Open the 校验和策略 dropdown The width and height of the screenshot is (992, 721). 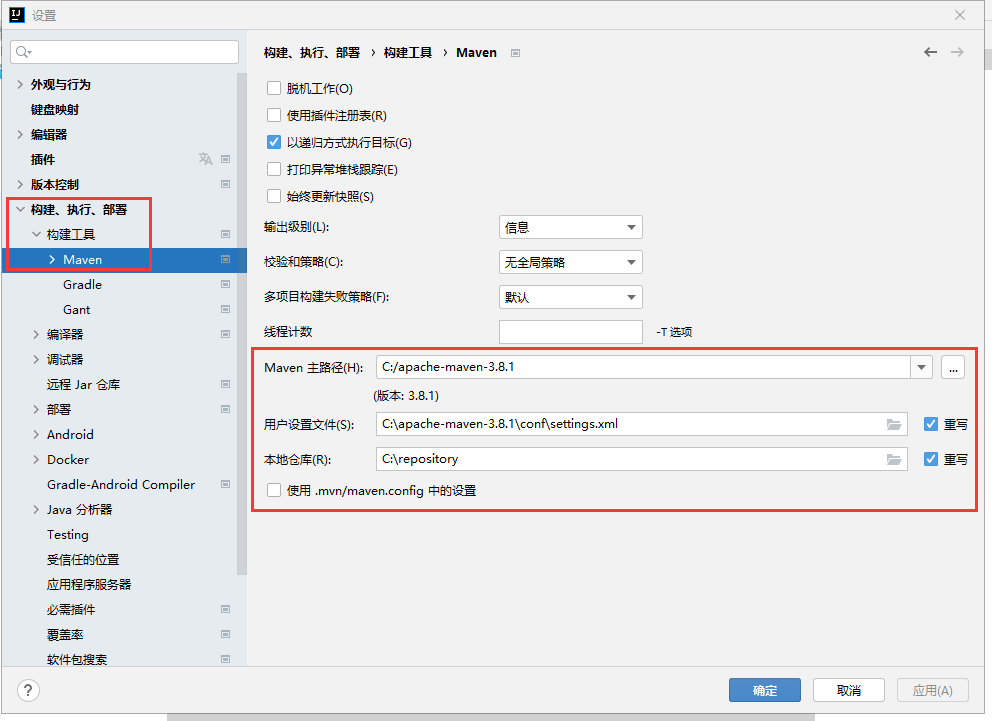click(x=570, y=262)
